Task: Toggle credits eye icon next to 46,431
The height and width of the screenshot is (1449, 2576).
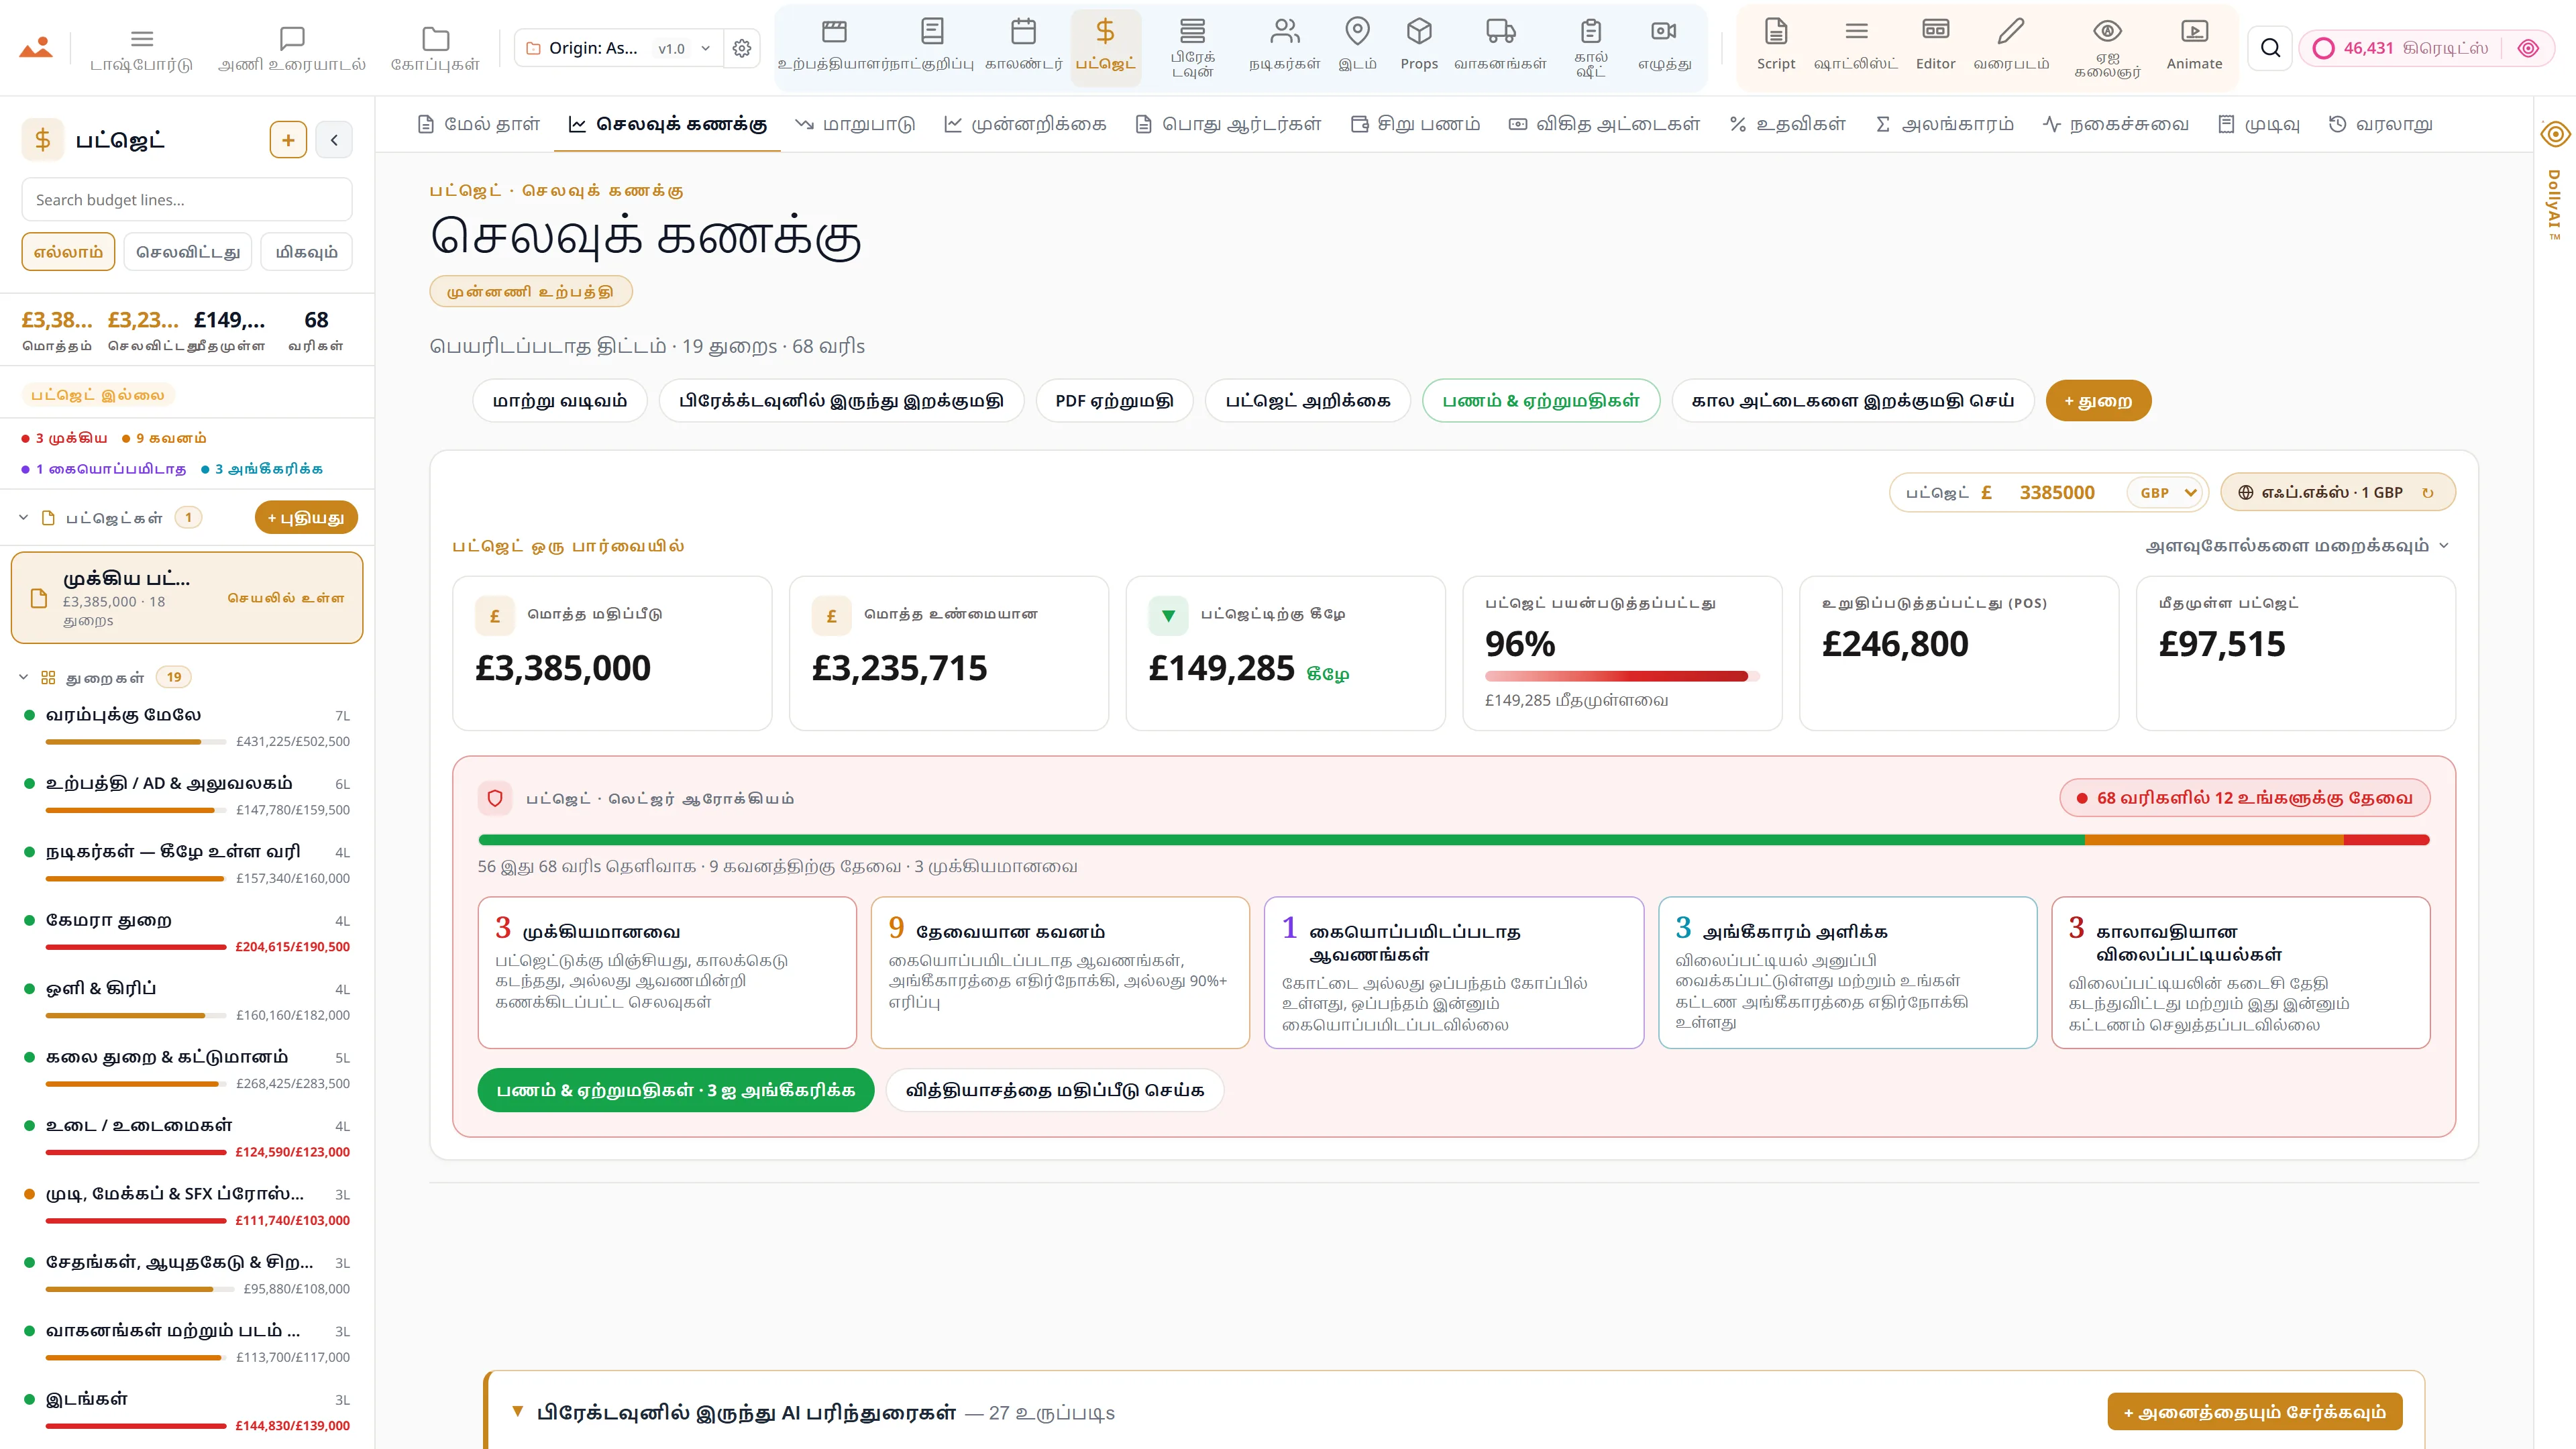Action: click(2528, 48)
